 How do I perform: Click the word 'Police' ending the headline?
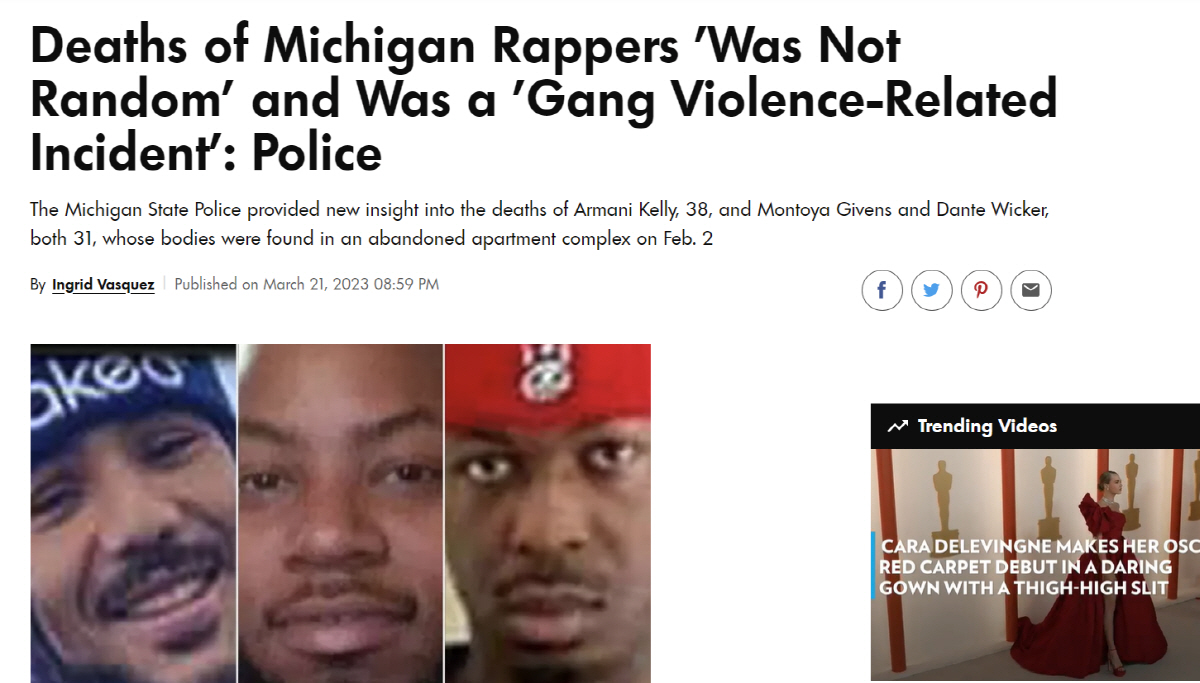317,153
